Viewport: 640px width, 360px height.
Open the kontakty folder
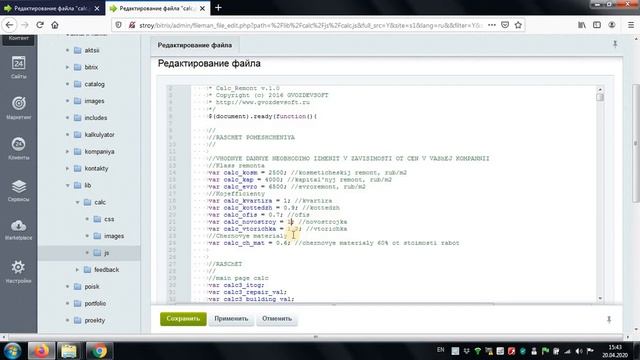coord(96,169)
